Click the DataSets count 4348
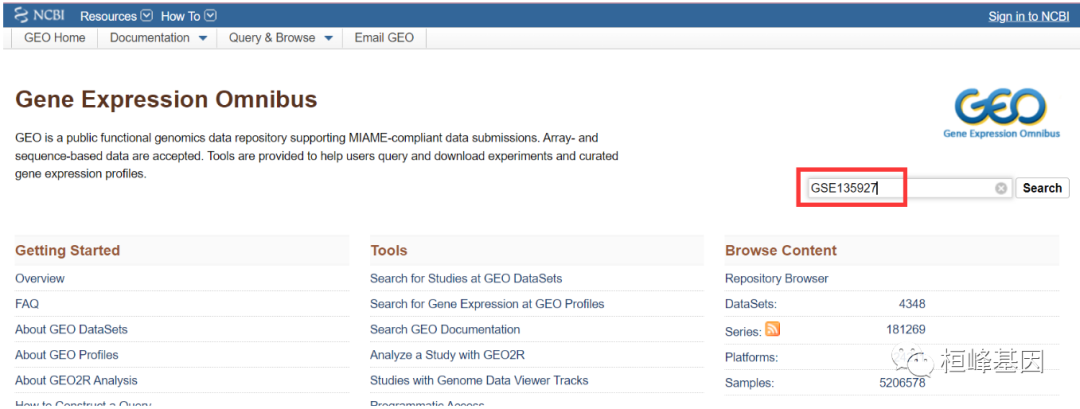 912,304
